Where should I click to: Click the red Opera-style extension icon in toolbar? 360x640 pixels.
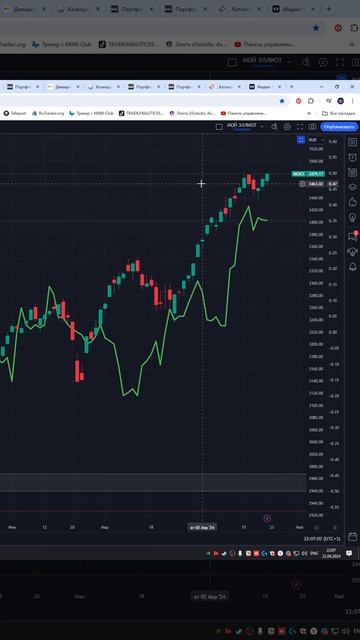click(299, 101)
